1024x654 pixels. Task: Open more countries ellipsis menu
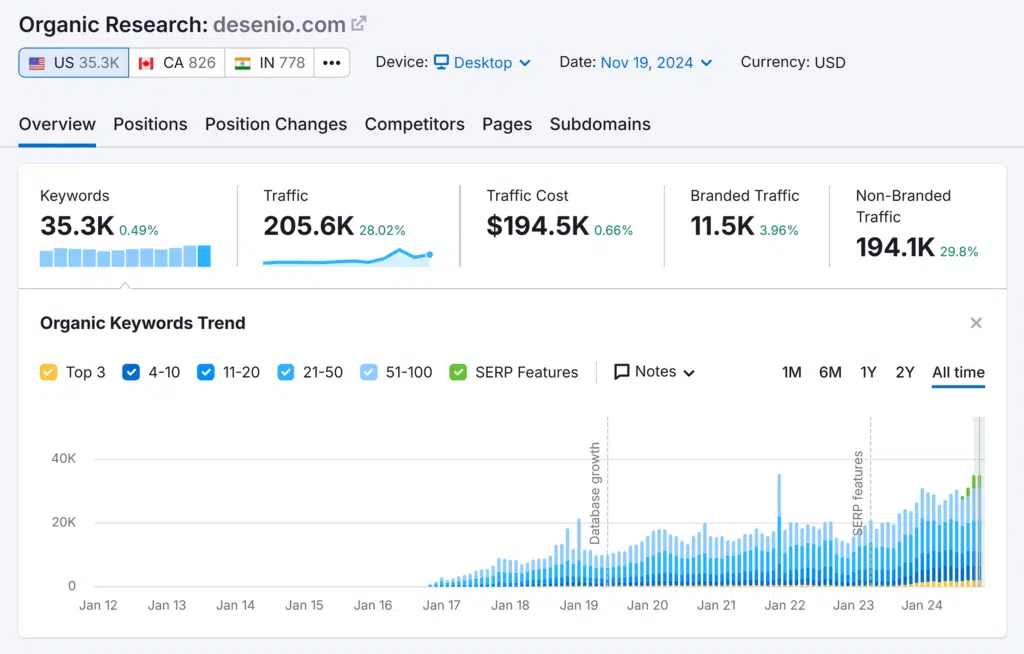click(332, 62)
